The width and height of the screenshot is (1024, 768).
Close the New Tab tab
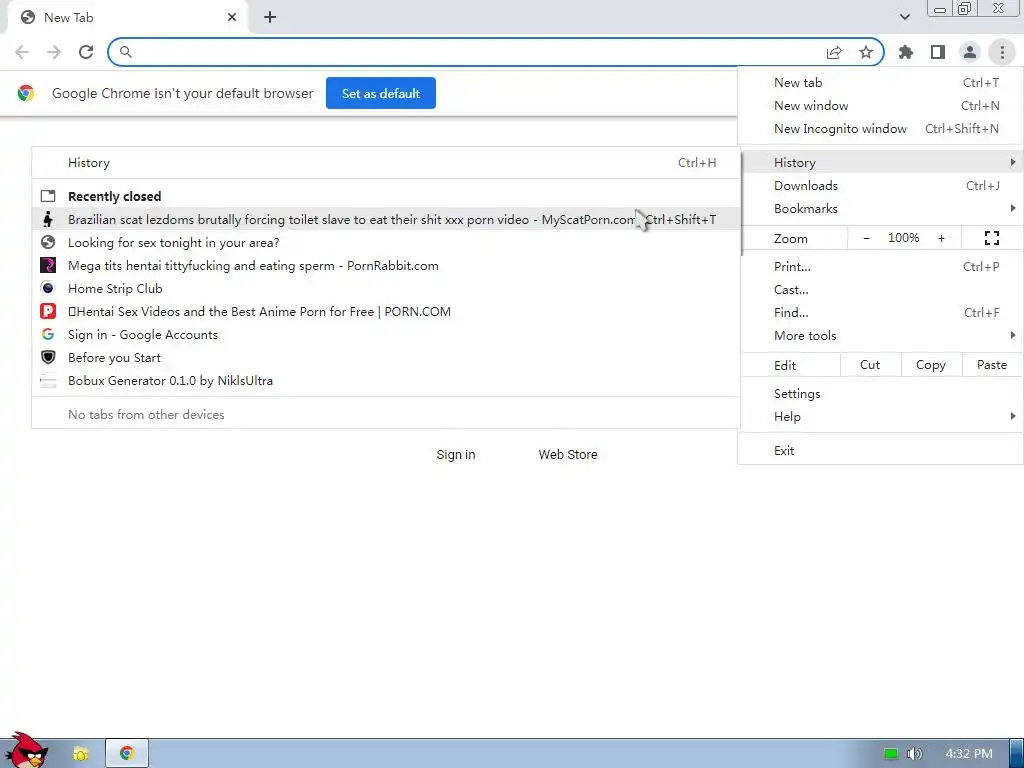pos(232,18)
